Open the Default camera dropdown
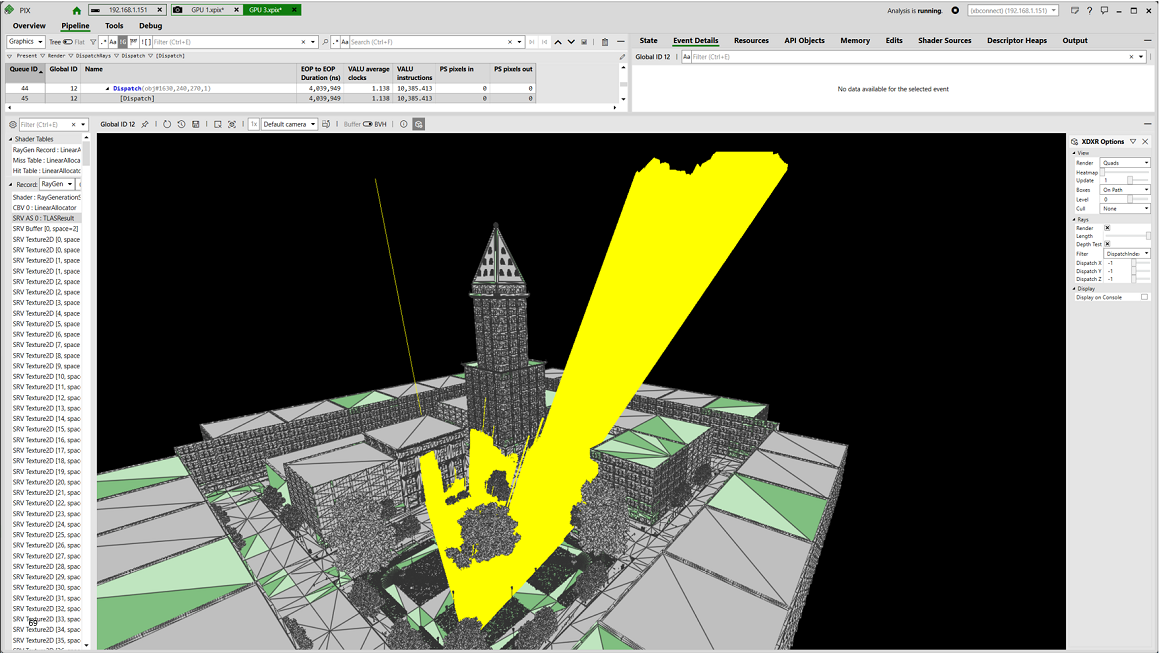This screenshot has height=653, width=1159. click(x=290, y=124)
